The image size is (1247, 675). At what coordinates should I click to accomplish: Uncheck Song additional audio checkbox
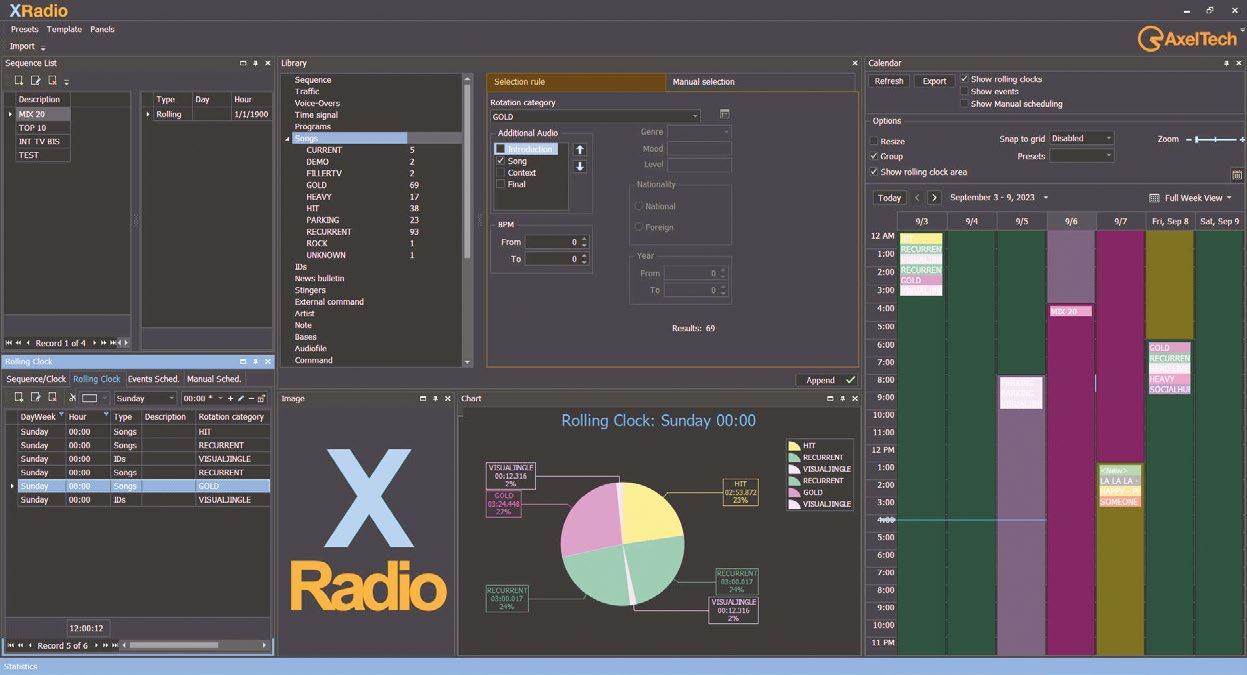click(x=500, y=161)
